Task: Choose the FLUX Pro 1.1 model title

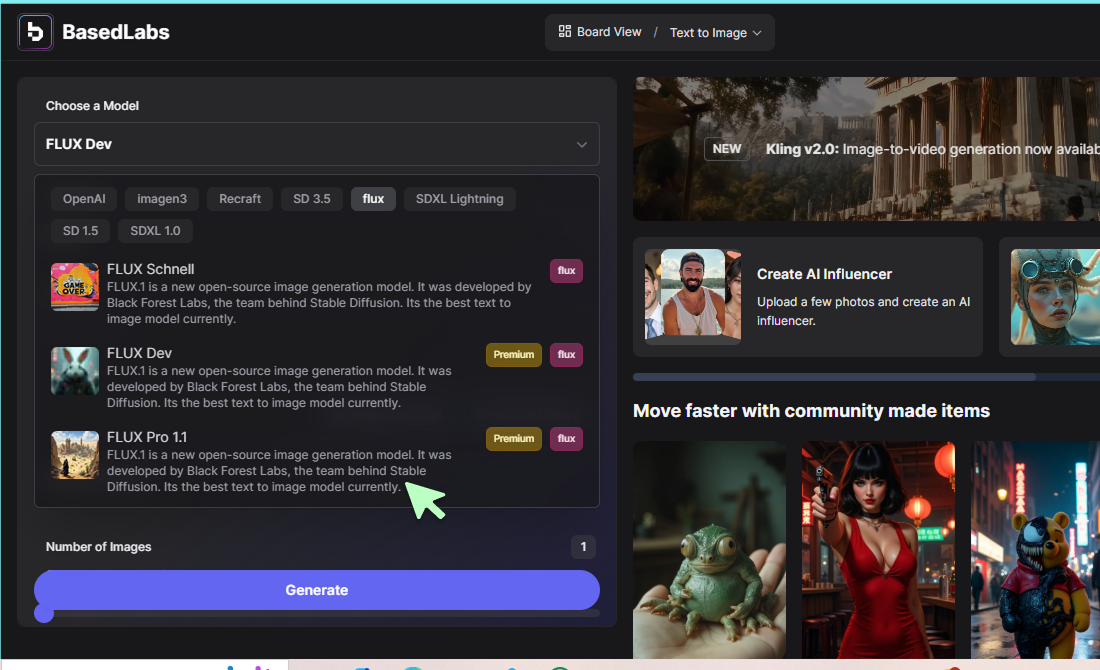Action: 147,437
